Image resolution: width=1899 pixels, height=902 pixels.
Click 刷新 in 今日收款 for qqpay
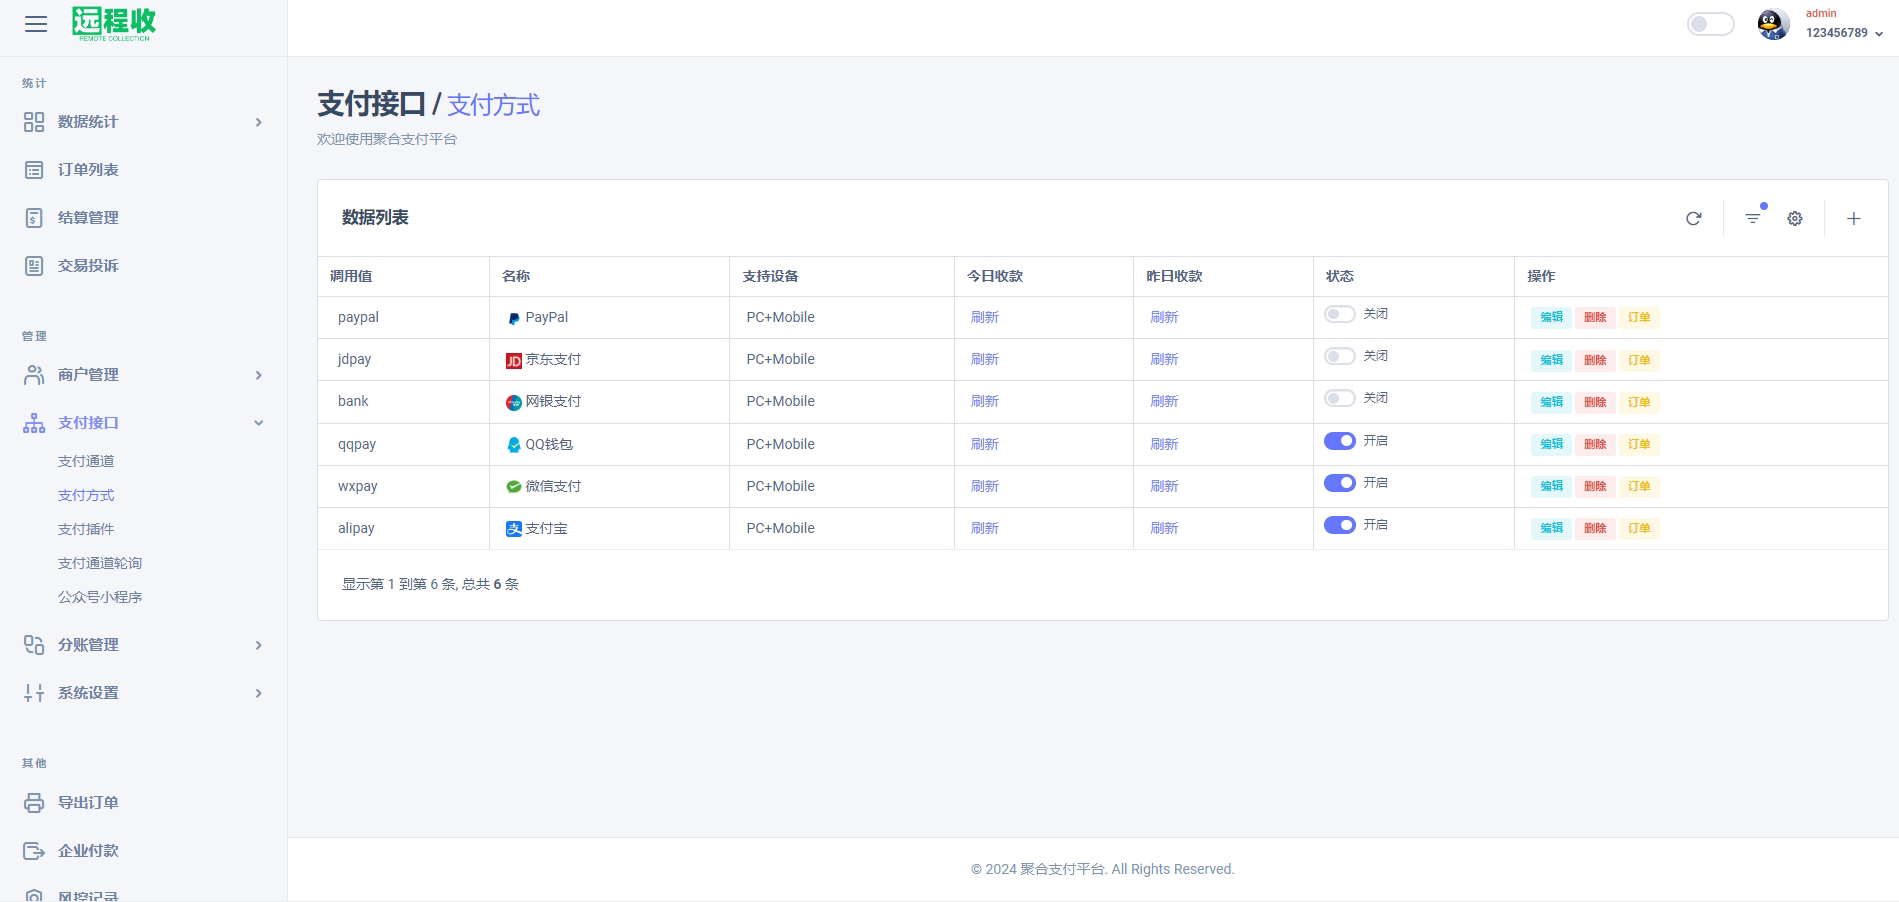tap(985, 444)
